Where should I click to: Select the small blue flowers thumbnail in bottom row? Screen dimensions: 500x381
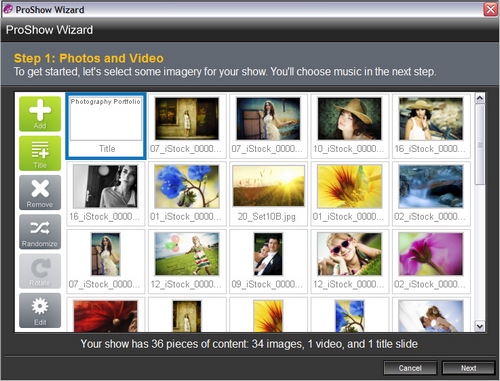click(350, 316)
